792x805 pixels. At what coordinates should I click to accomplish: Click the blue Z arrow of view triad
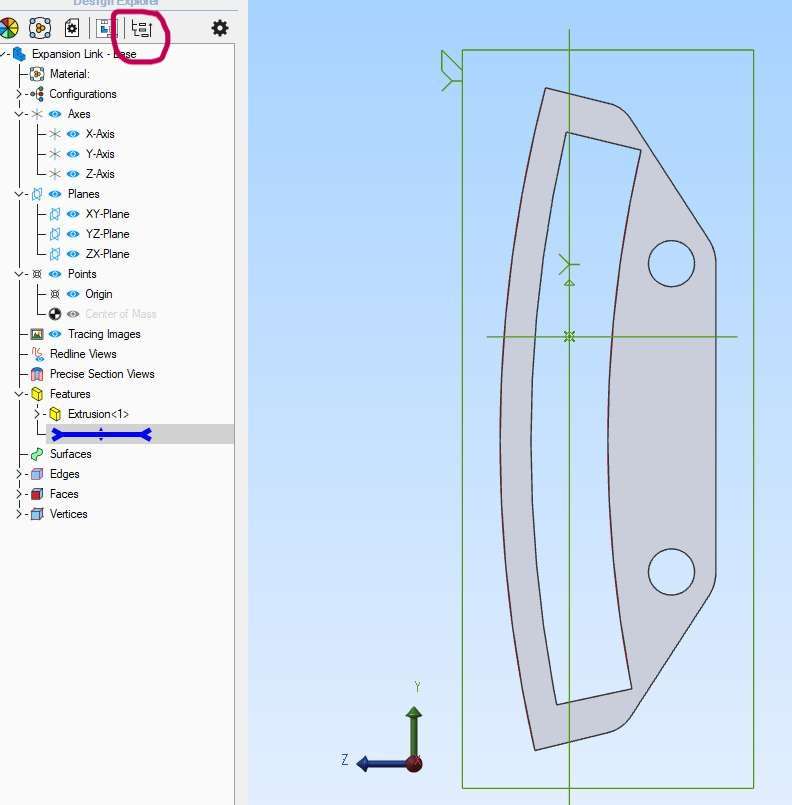(382, 764)
